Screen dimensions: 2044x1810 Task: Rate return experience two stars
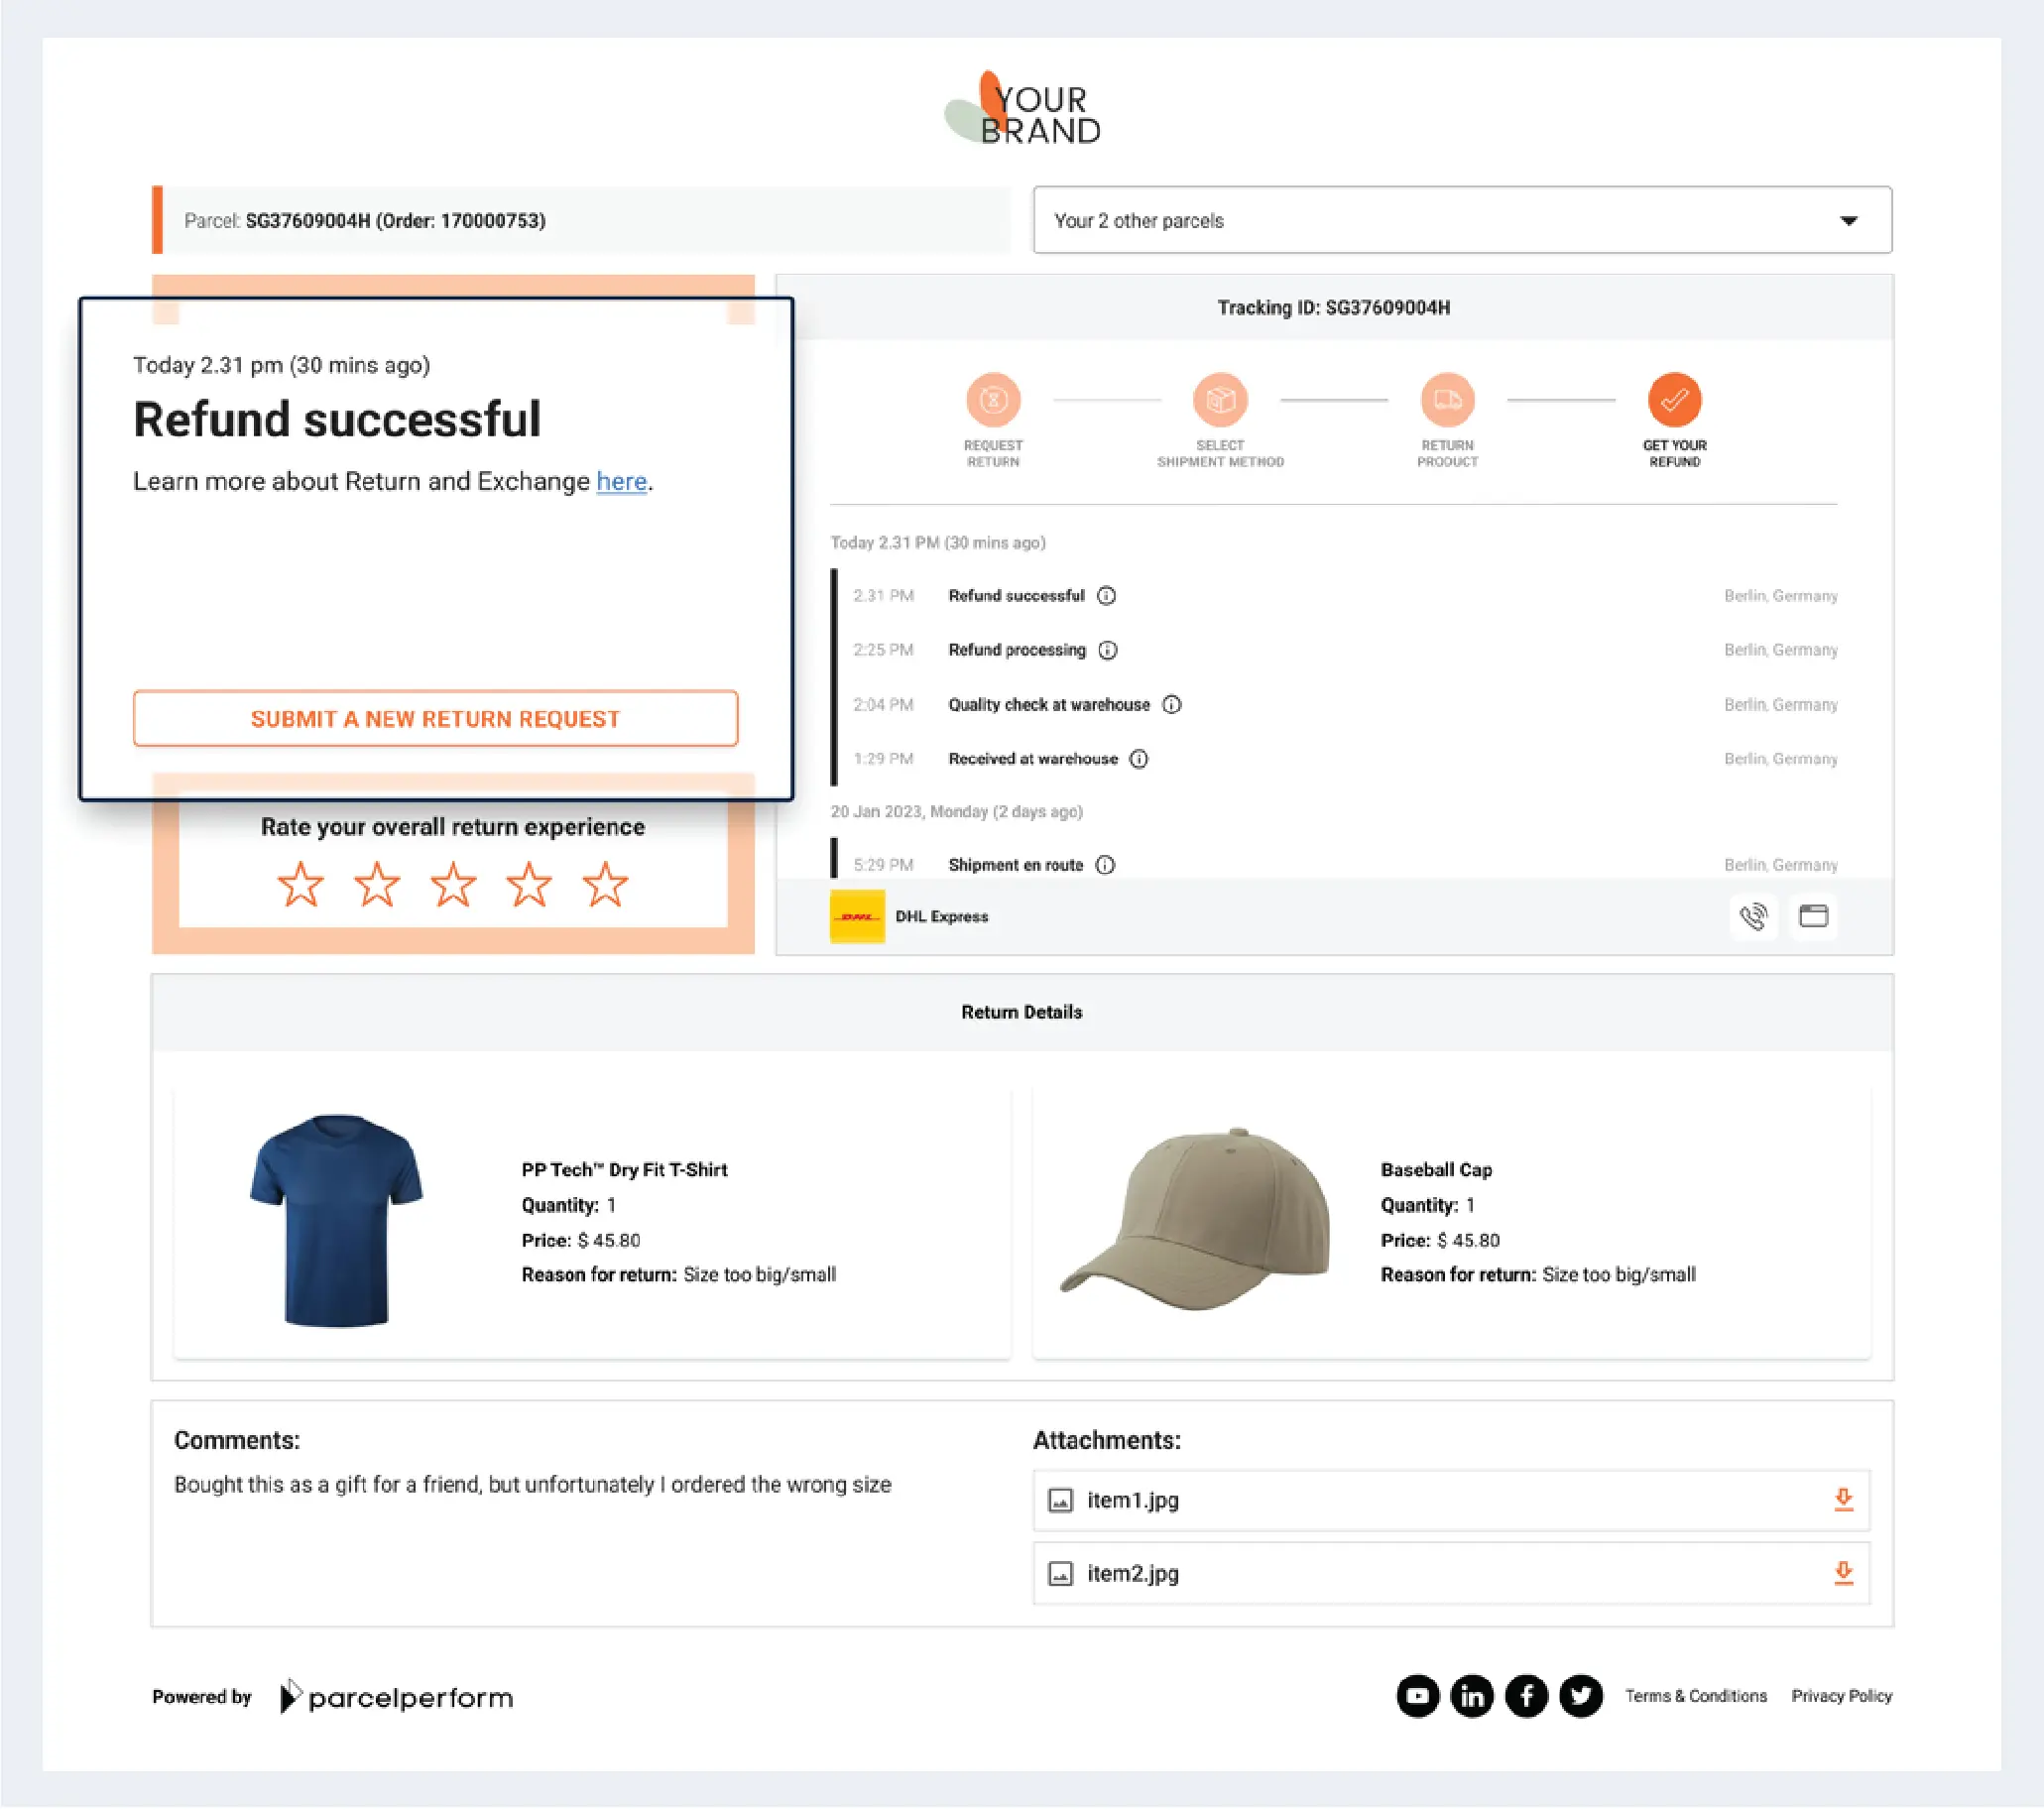point(377,885)
